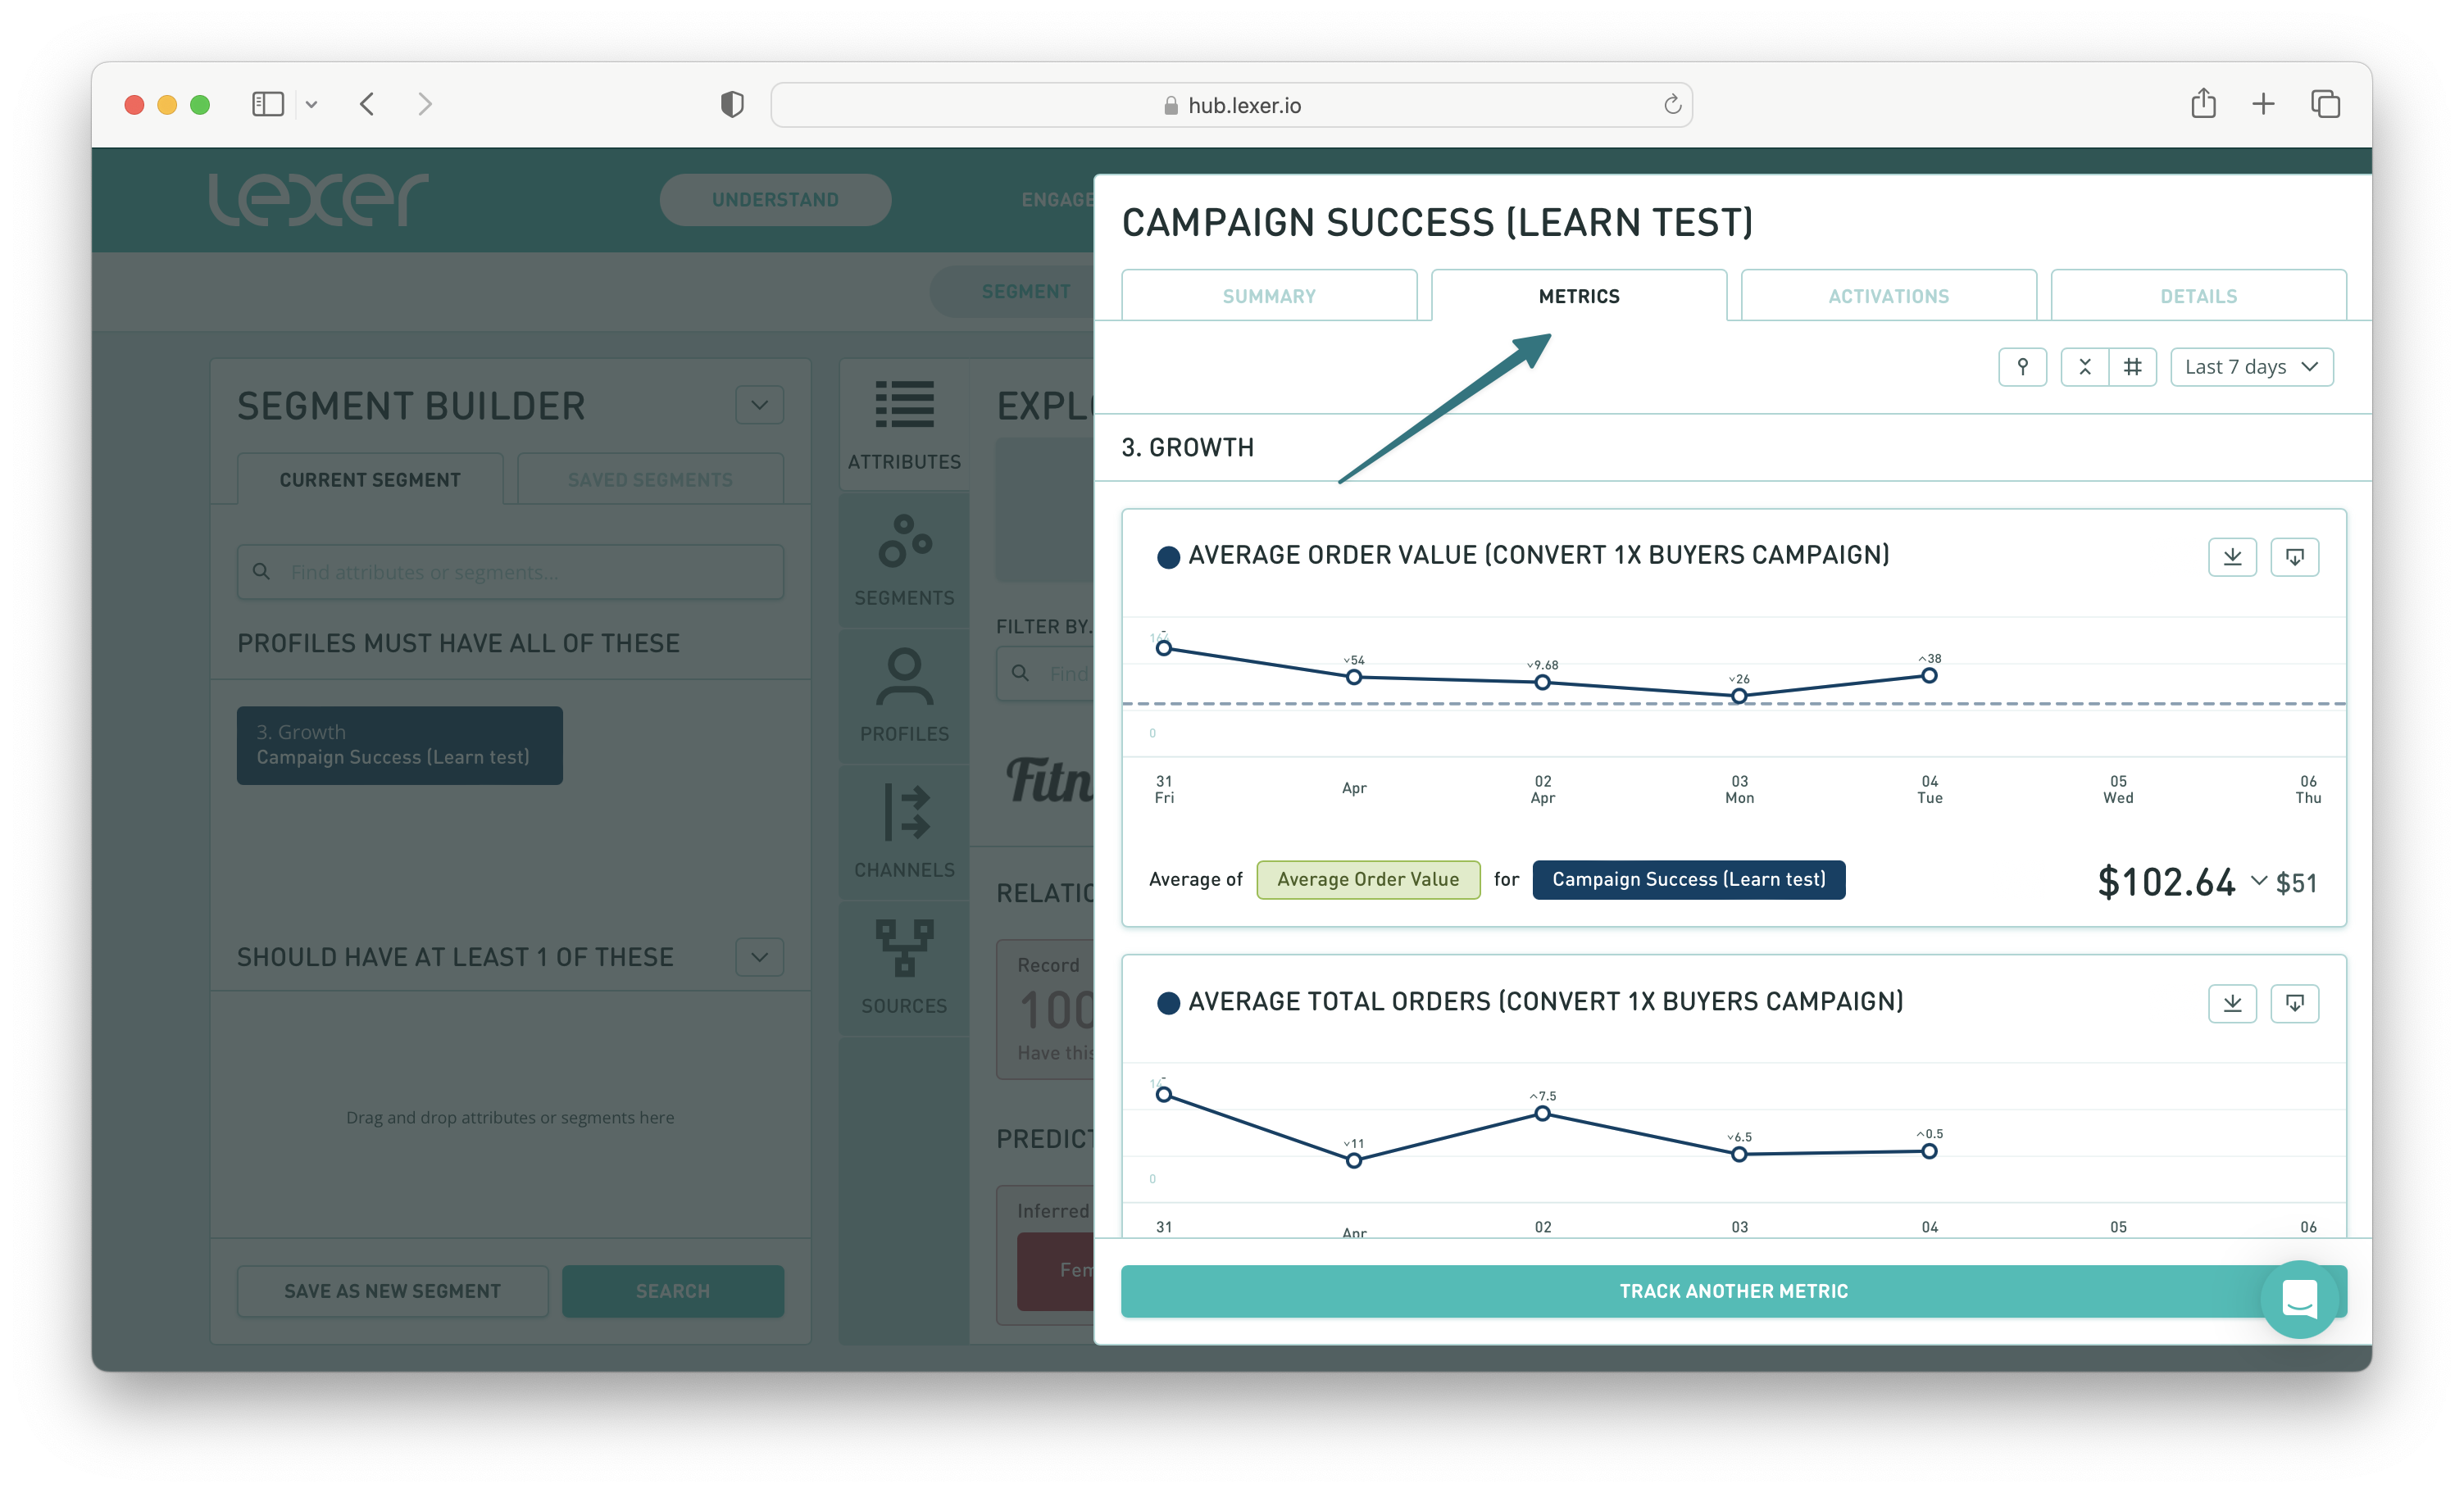Go forward in Safari history
Screen dimensions: 2464x1493
tap(425, 104)
